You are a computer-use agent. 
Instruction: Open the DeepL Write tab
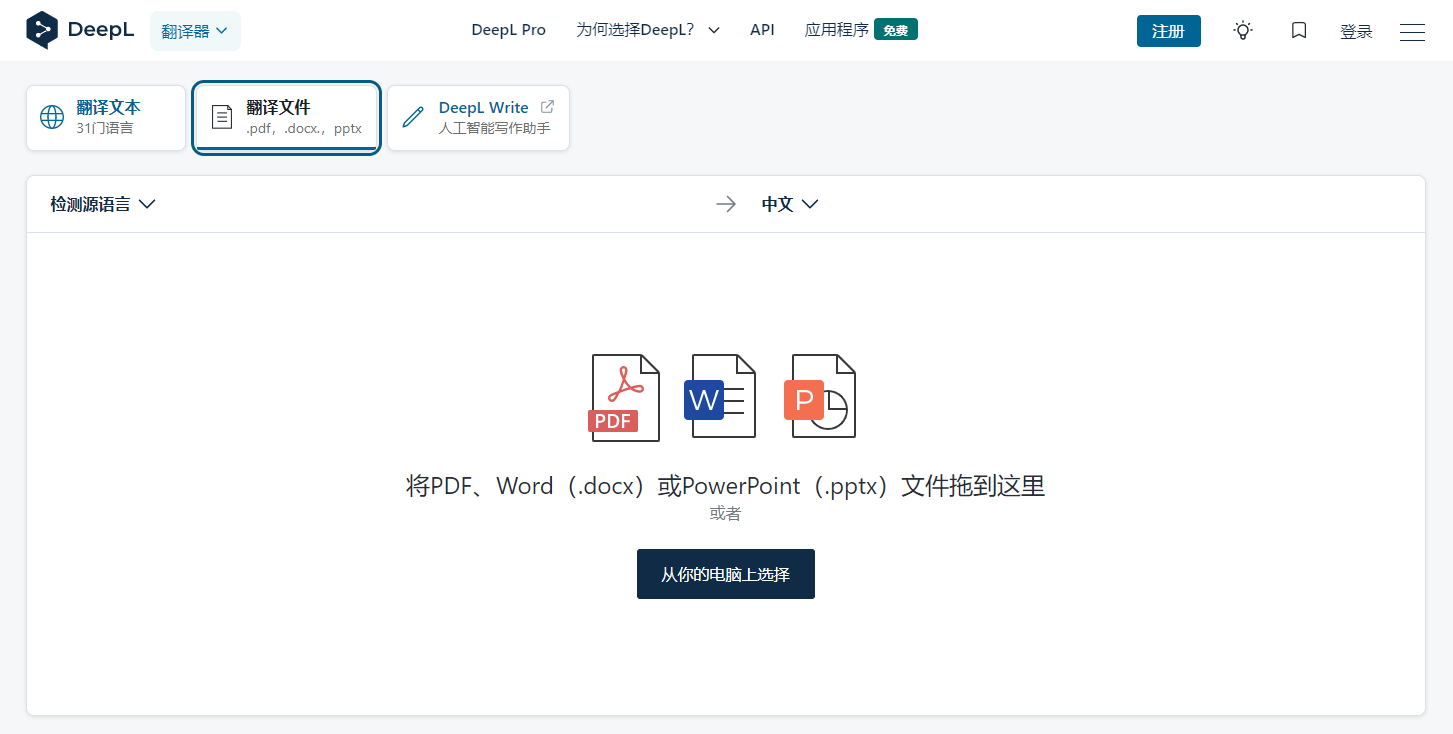tap(478, 118)
